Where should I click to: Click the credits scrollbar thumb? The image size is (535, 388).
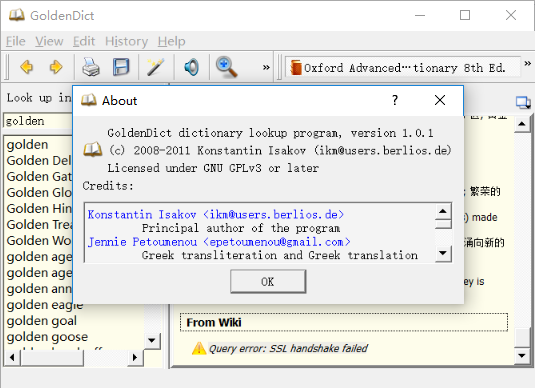click(443, 224)
